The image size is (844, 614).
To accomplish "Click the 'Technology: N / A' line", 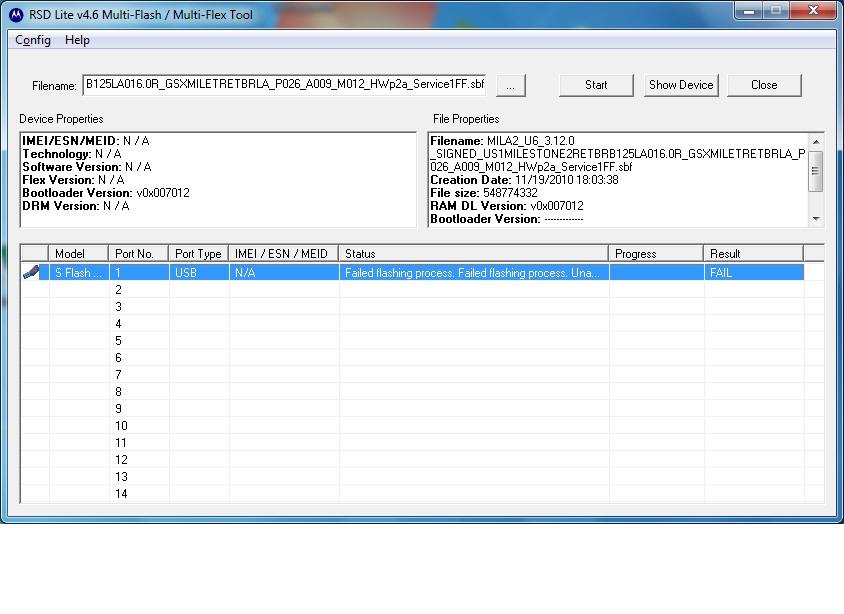I will pos(72,154).
